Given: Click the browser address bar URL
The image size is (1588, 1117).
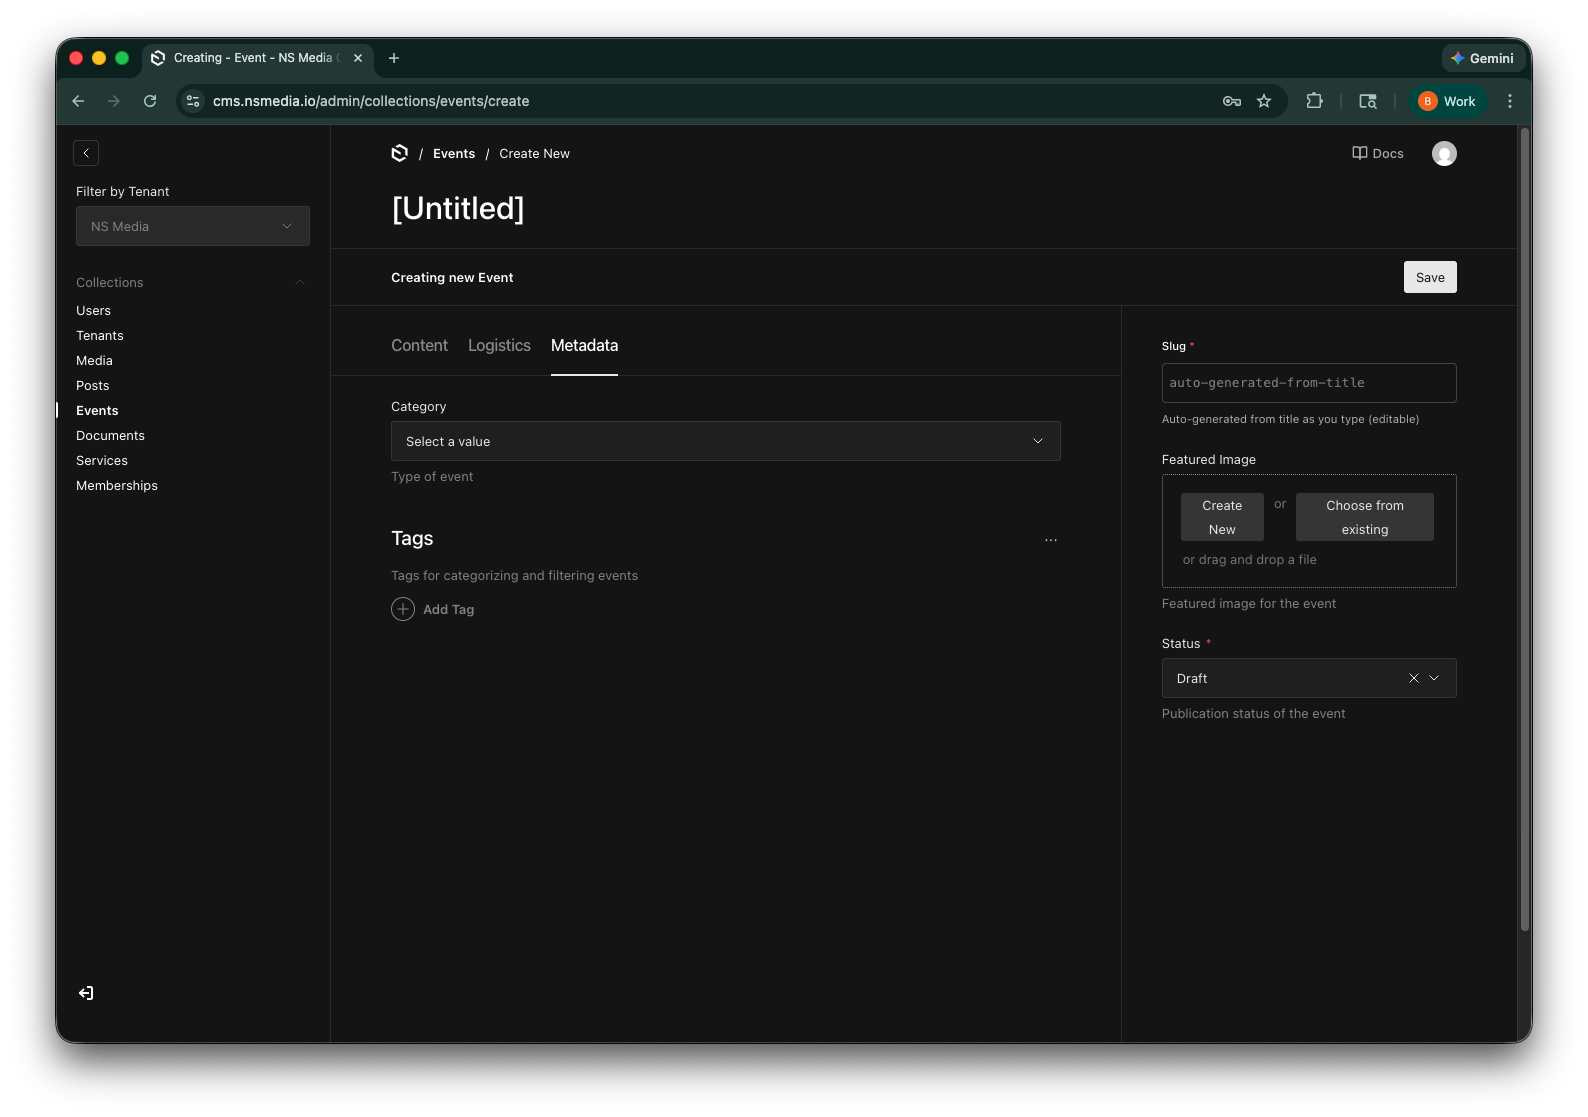Looking at the screenshot, I should pyautogui.click(x=371, y=101).
